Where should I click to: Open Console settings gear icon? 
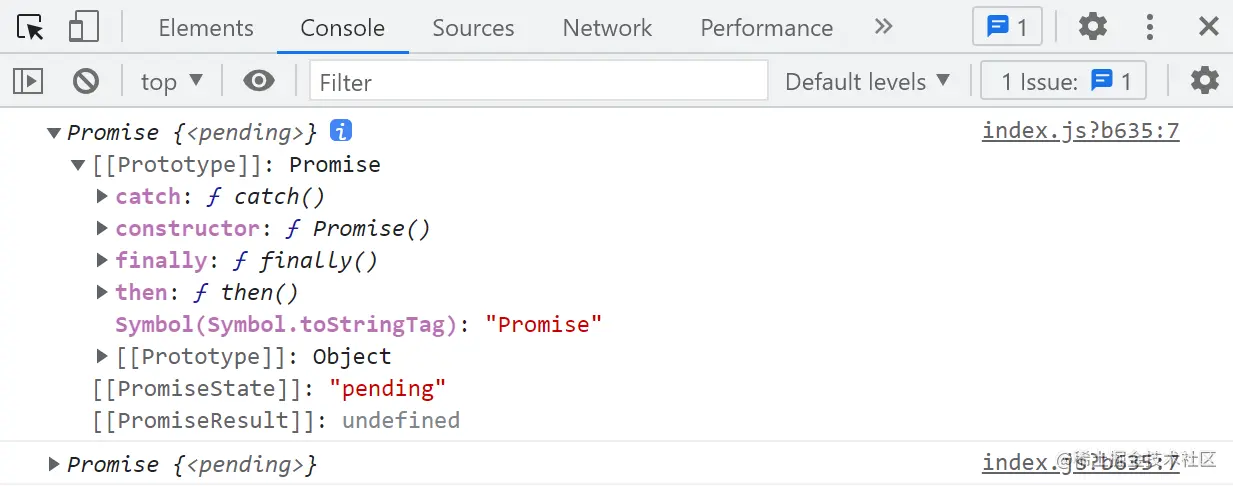point(1205,81)
